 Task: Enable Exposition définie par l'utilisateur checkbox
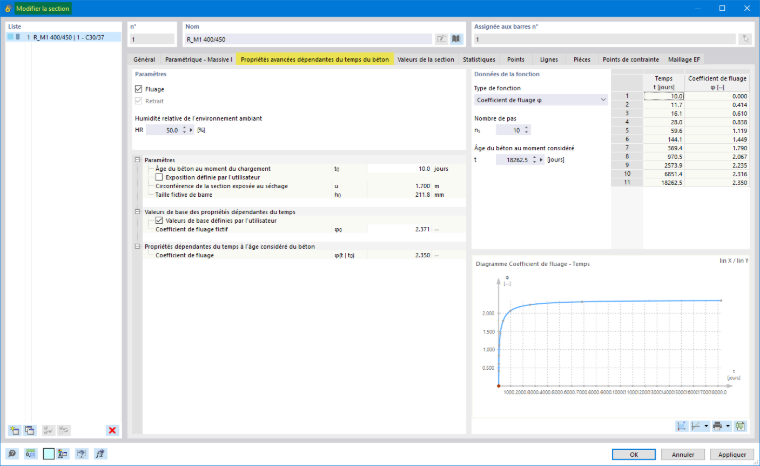pyautogui.click(x=159, y=177)
